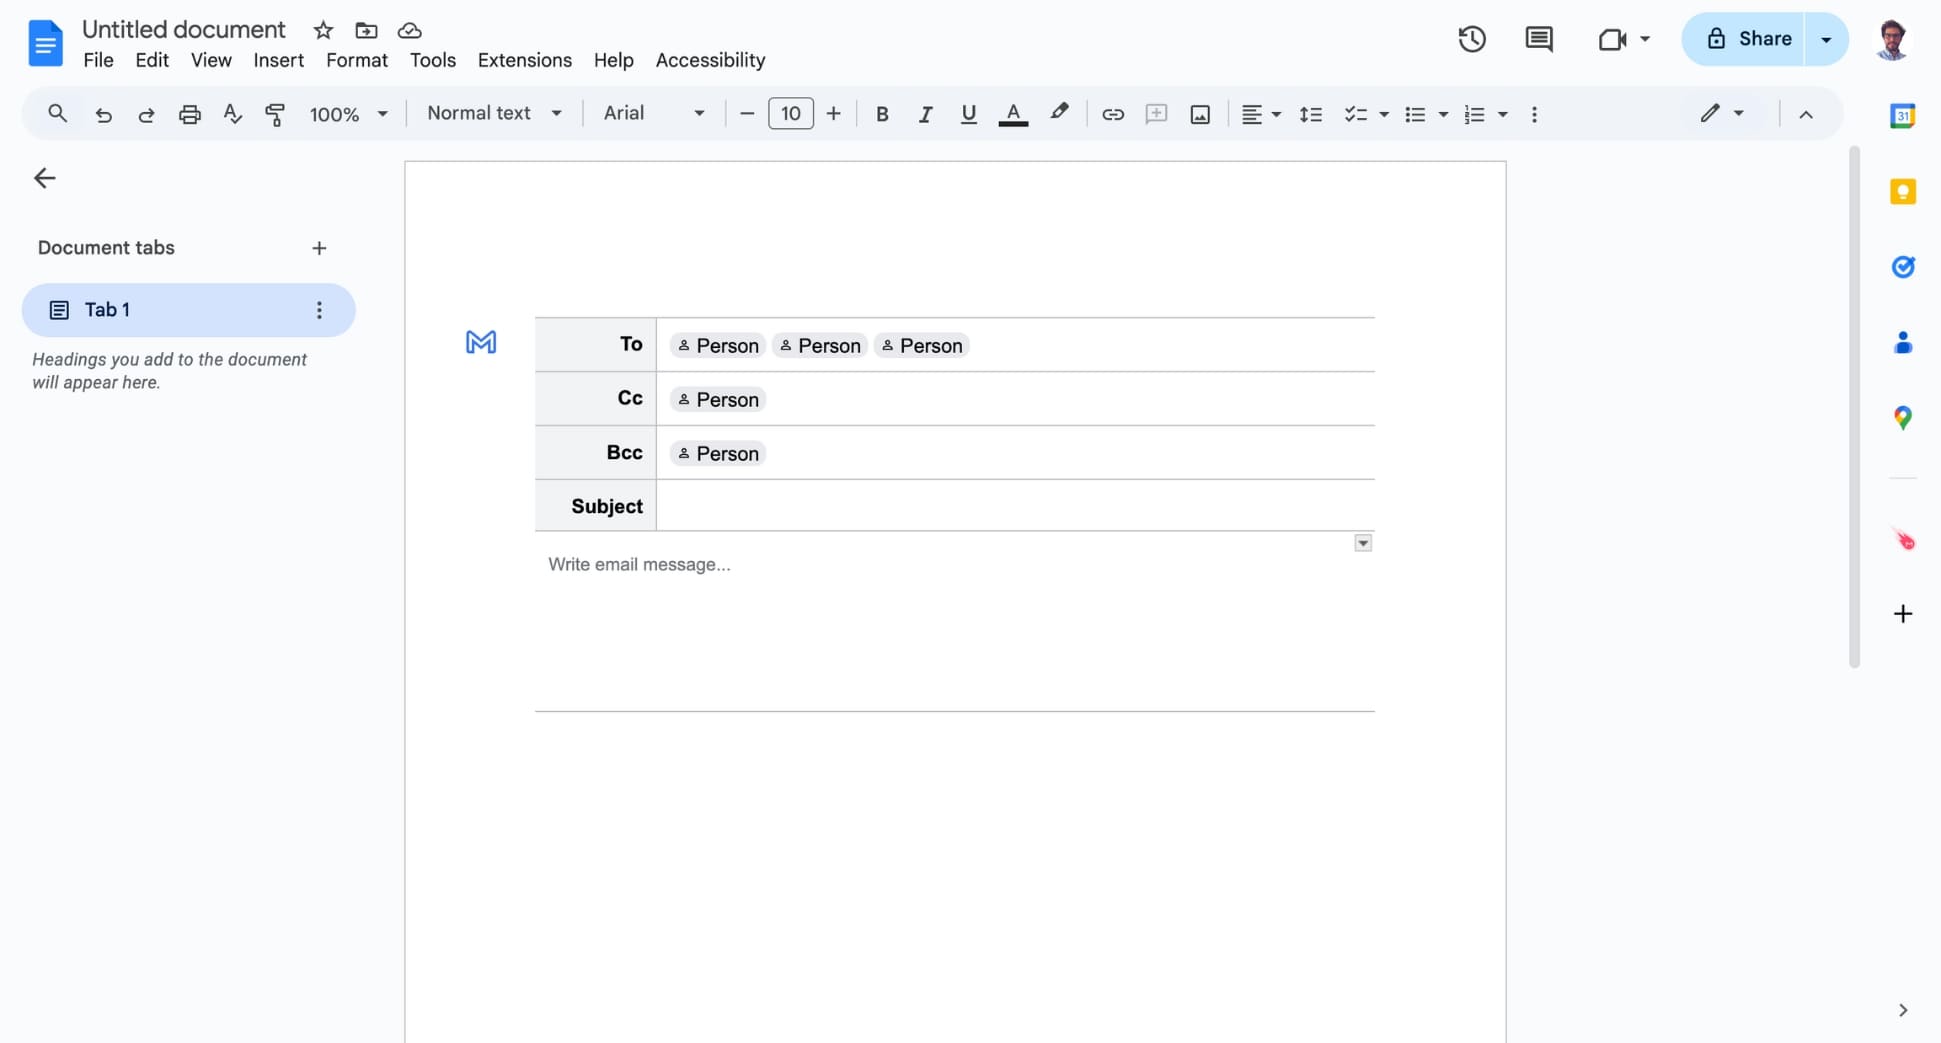
Task: Open Google Calendar in the side panel
Action: [x=1903, y=115]
